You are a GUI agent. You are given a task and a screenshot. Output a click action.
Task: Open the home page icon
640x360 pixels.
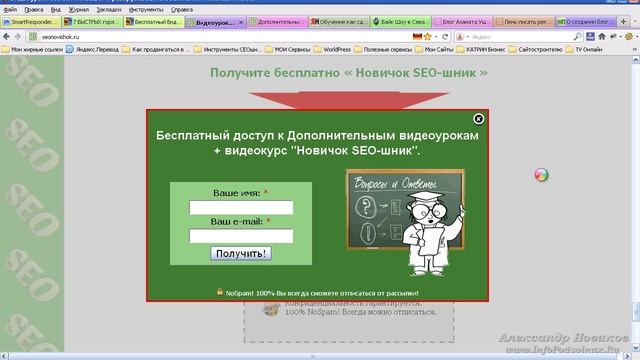tap(602, 37)
